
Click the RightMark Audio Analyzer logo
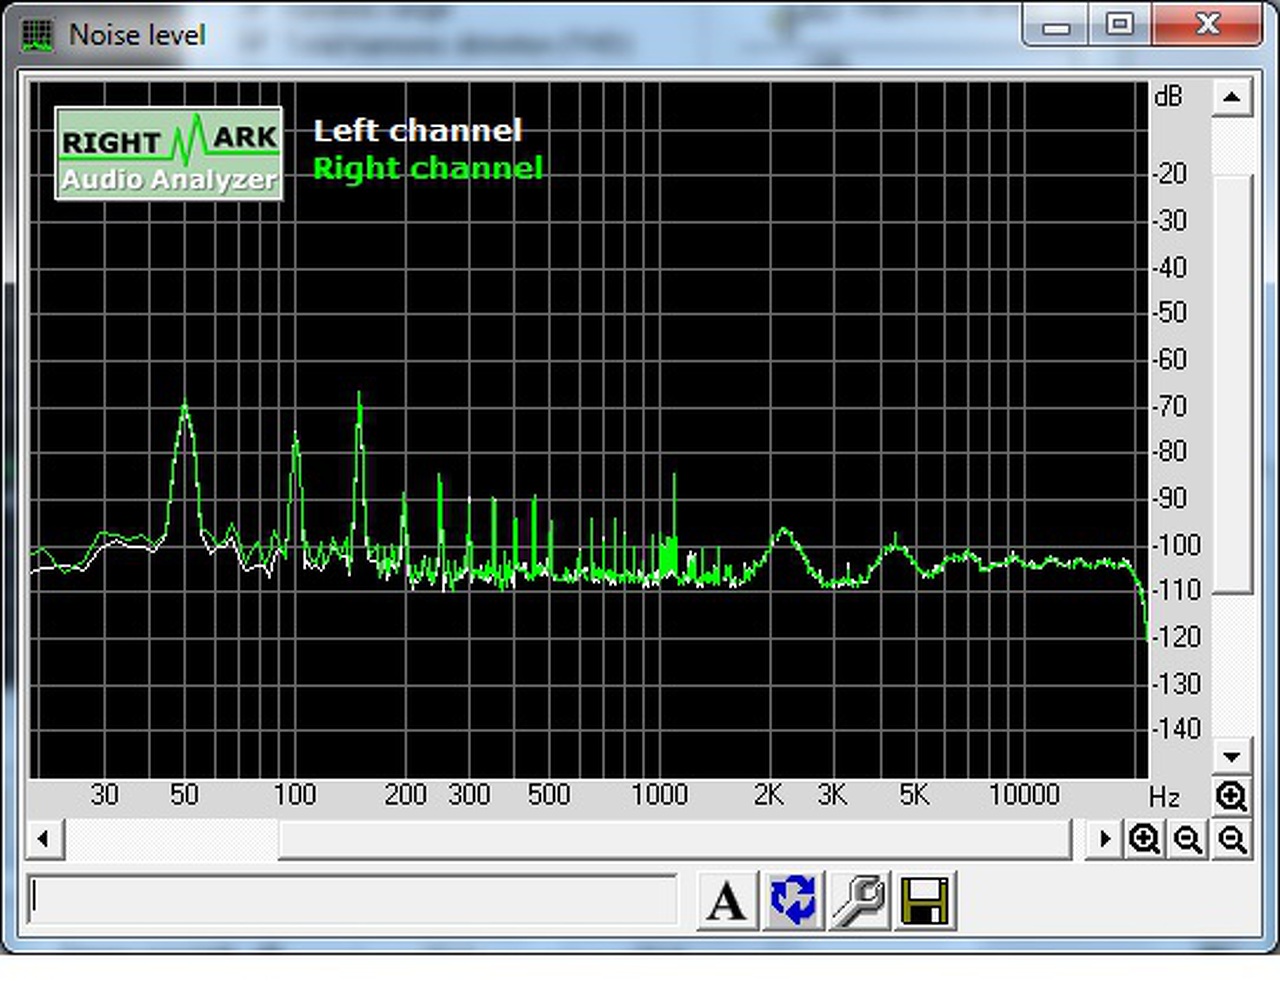(x=169, y=153)
